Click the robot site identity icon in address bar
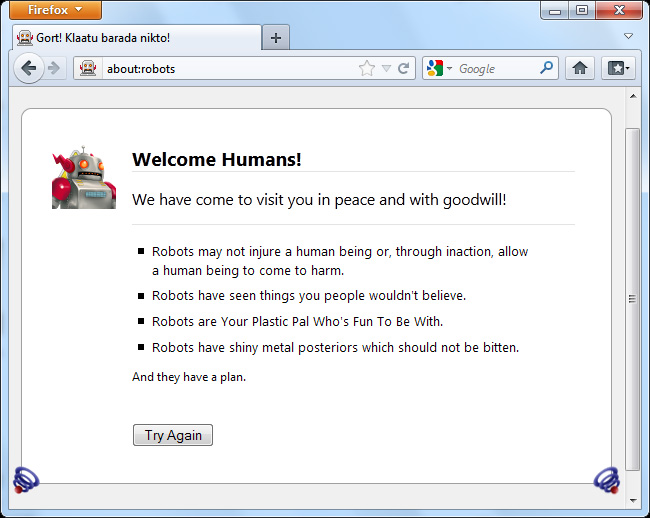Screen dimensions: 650x518 pos(88,68)
